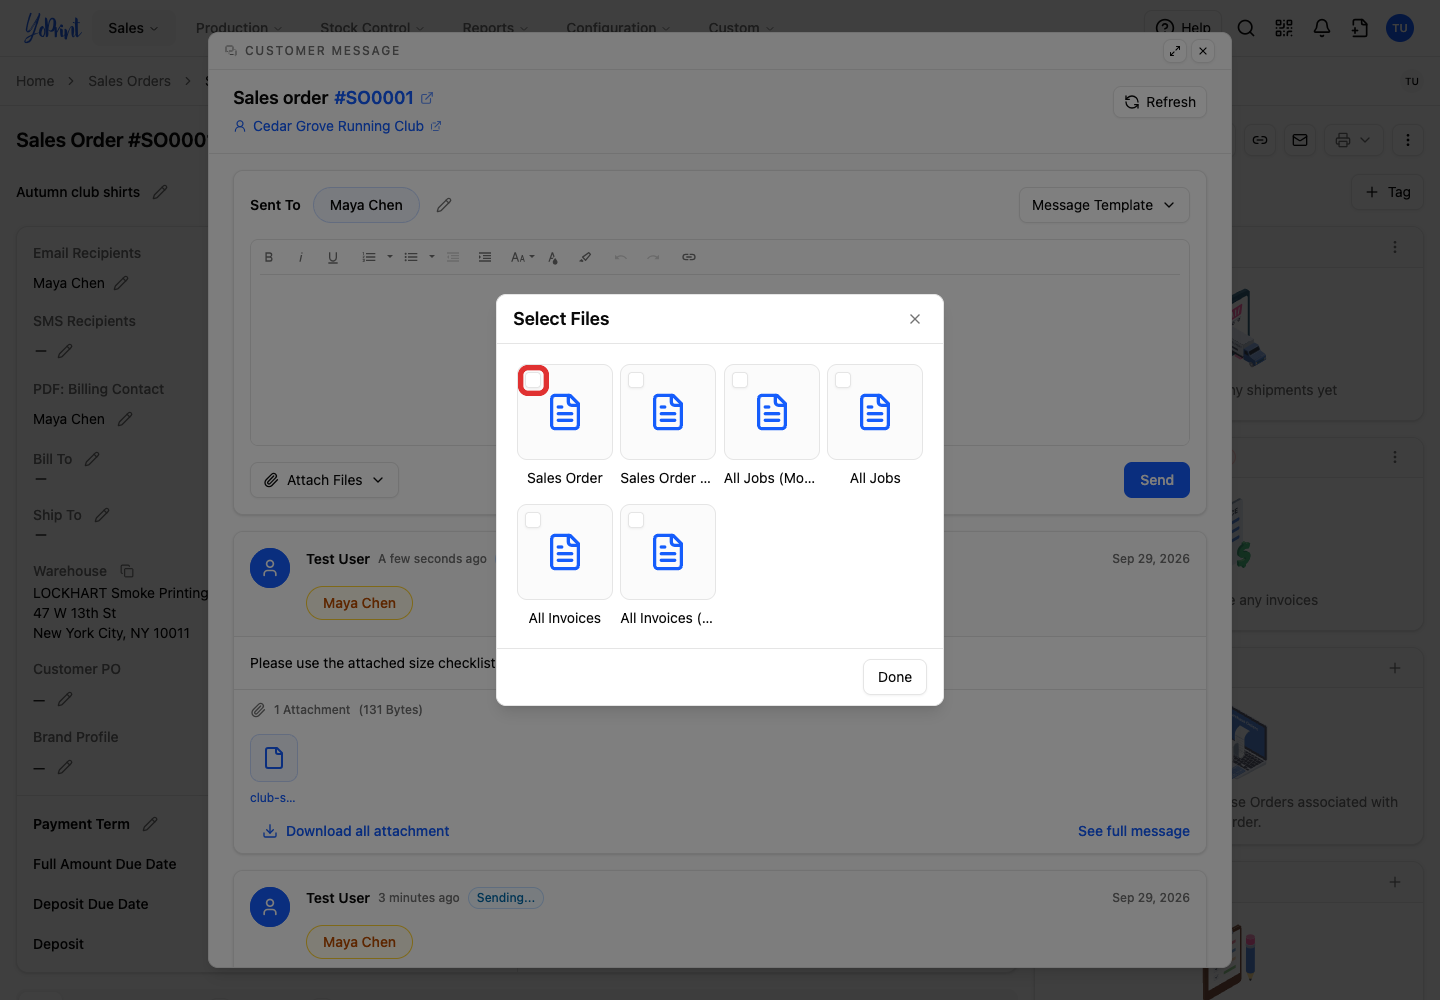
Task: Insert a bulleted list in the message
Action: pyautogui.click(x=411, y=257)
